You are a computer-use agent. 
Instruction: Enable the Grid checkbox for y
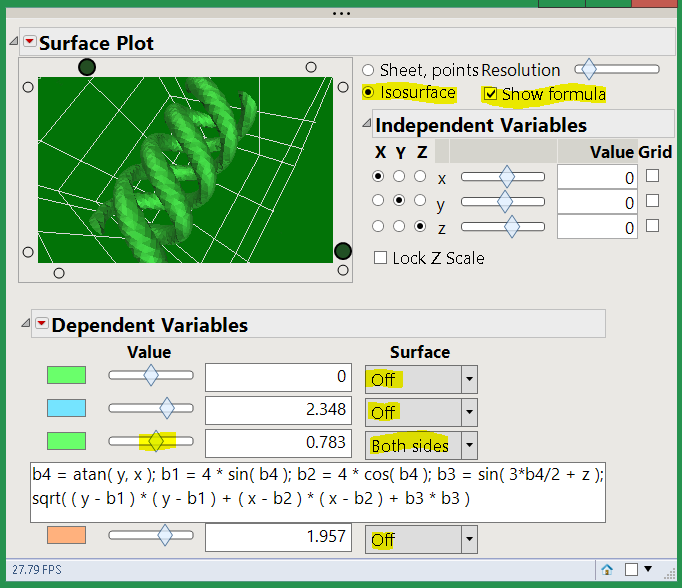[652, 200]
